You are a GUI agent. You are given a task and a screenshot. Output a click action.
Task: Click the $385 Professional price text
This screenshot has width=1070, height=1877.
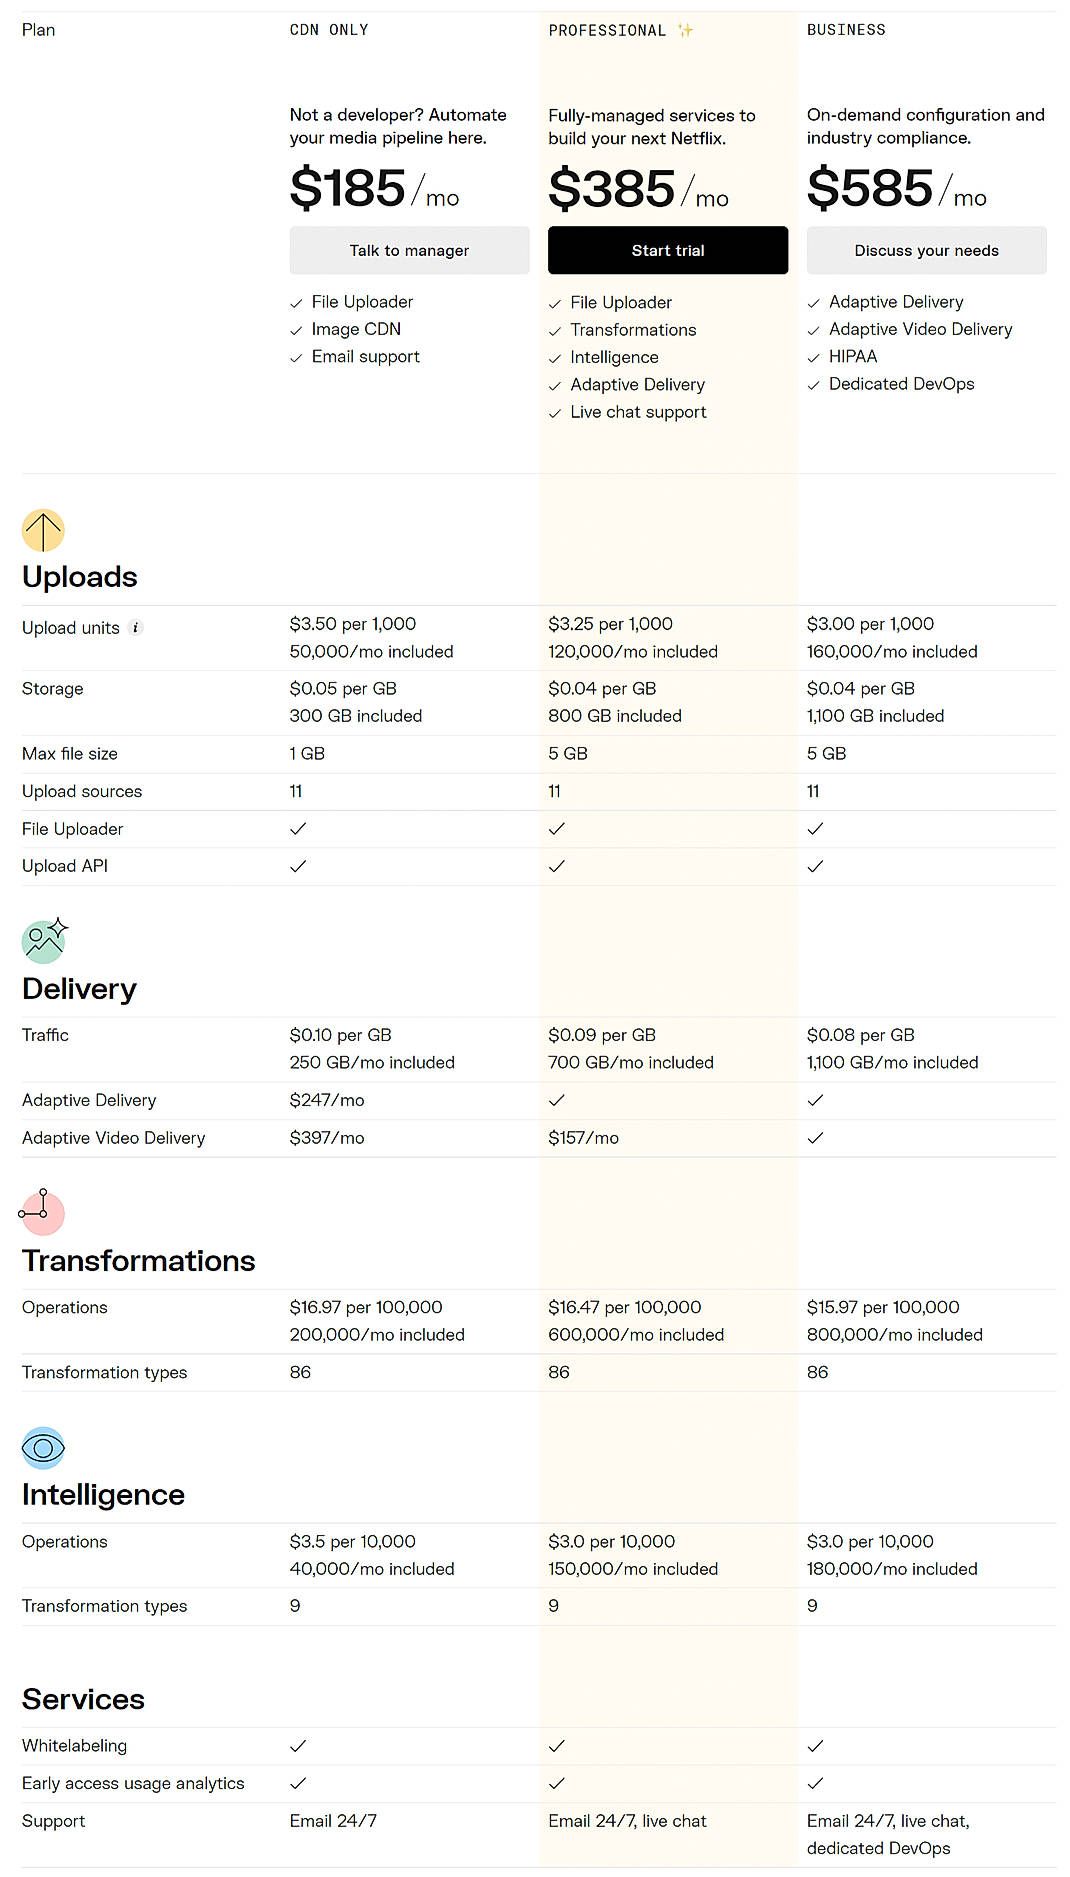[x=612, y=187]
